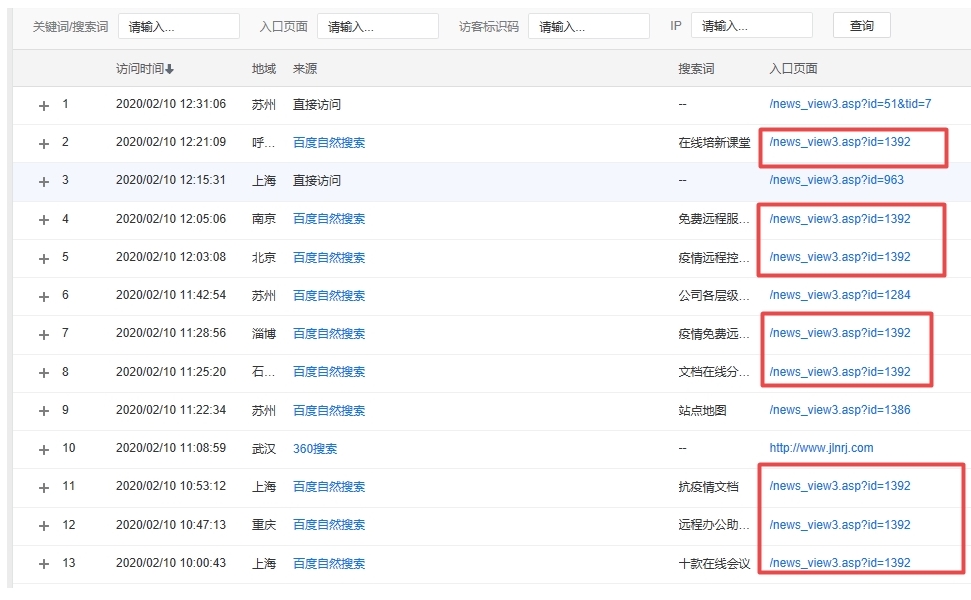971x600 pixels.
Task: Expand the 武汉 360搜索 row details
Action: [x=43, y=448]
